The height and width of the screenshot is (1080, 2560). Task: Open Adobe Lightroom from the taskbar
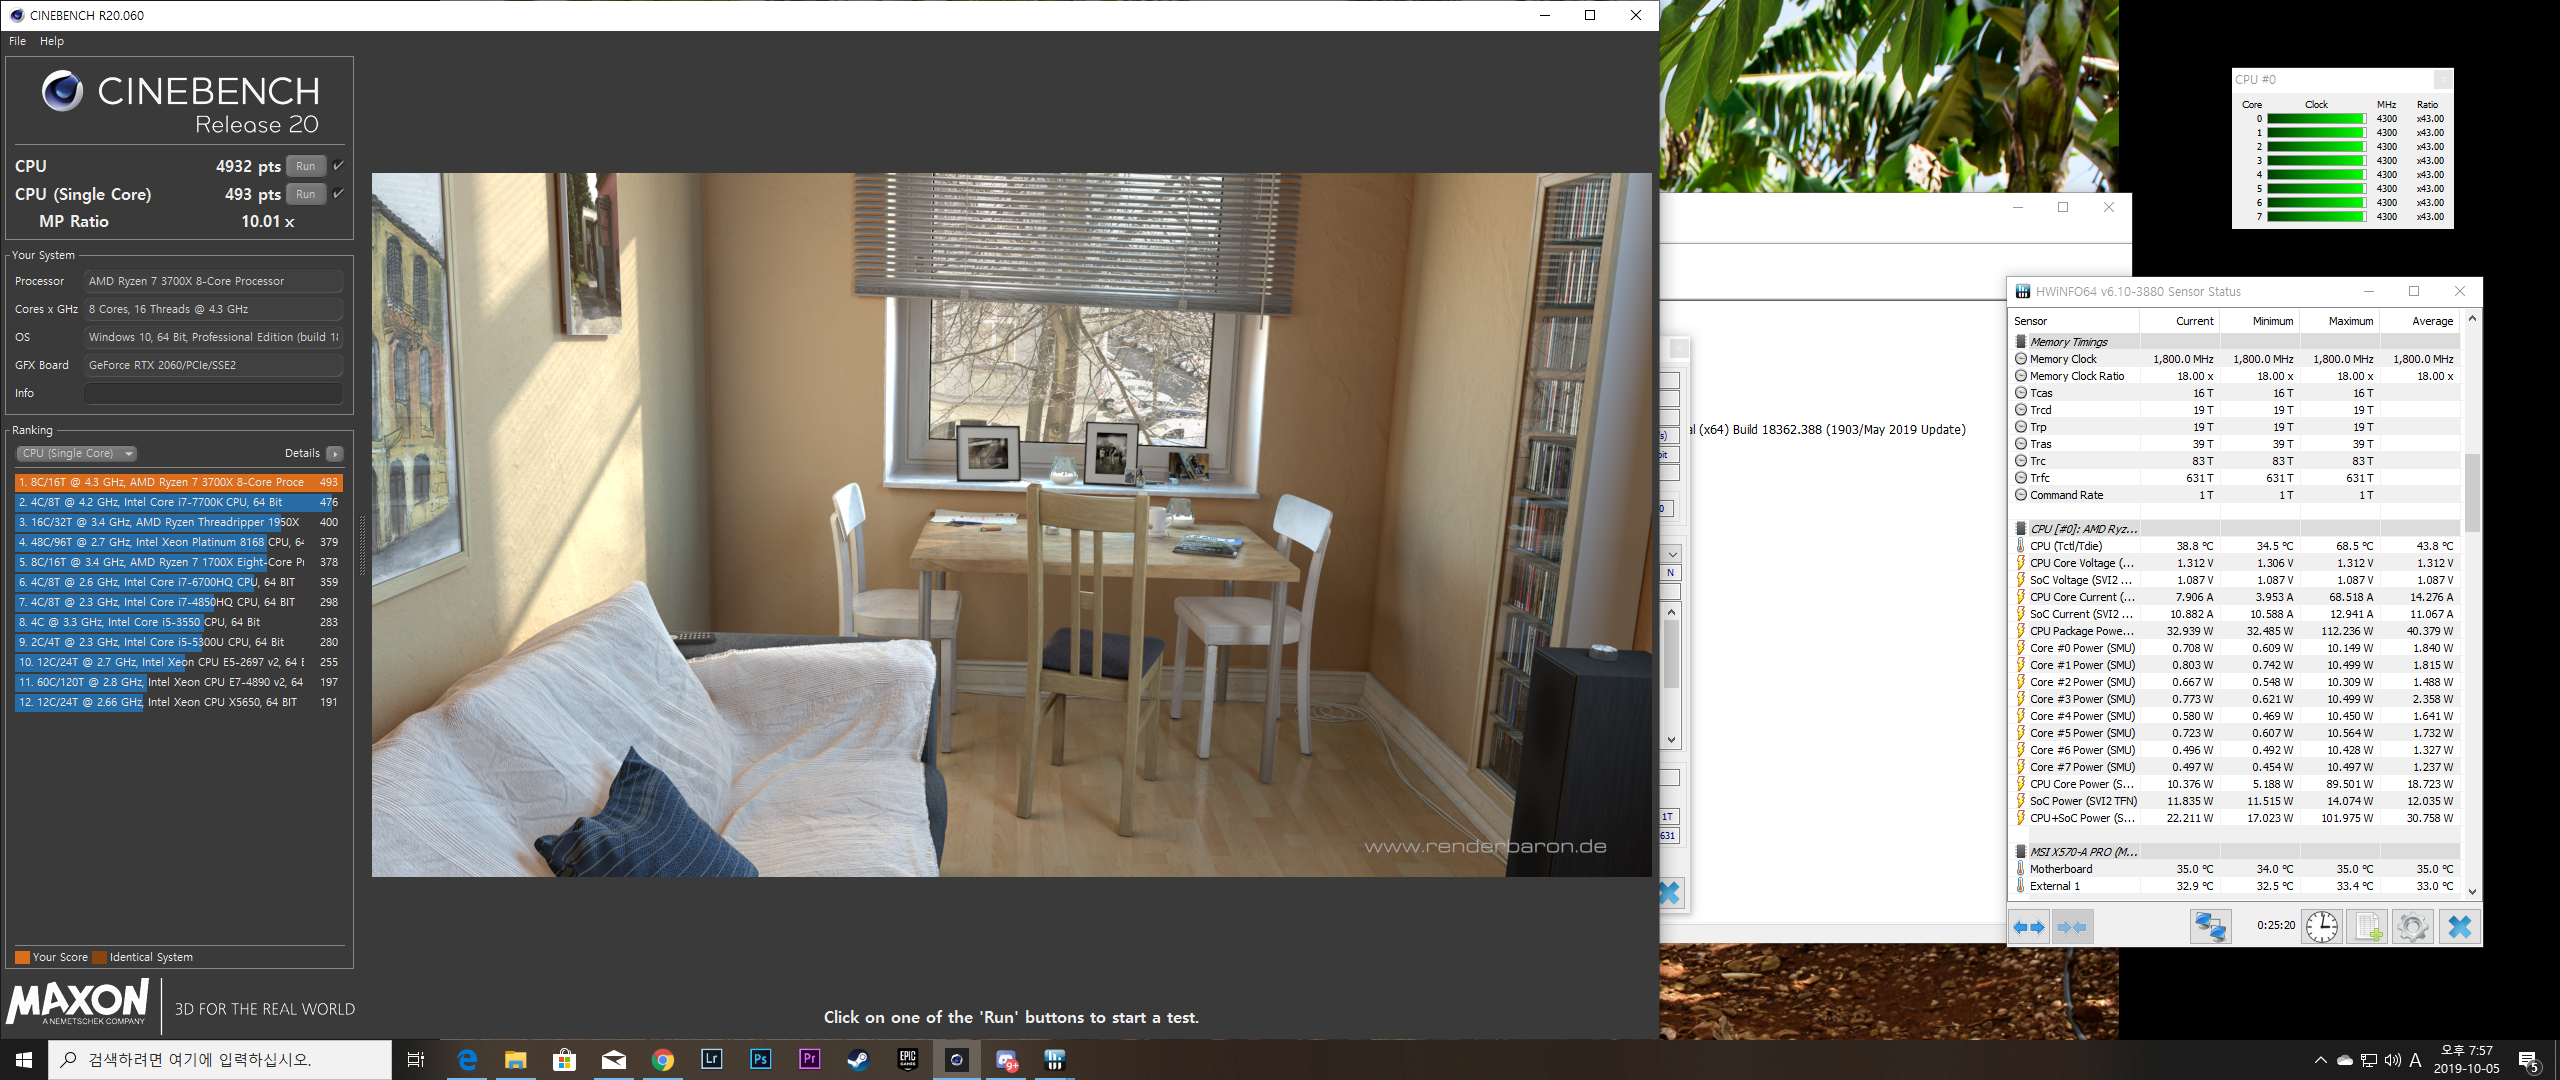(712, 1060)
